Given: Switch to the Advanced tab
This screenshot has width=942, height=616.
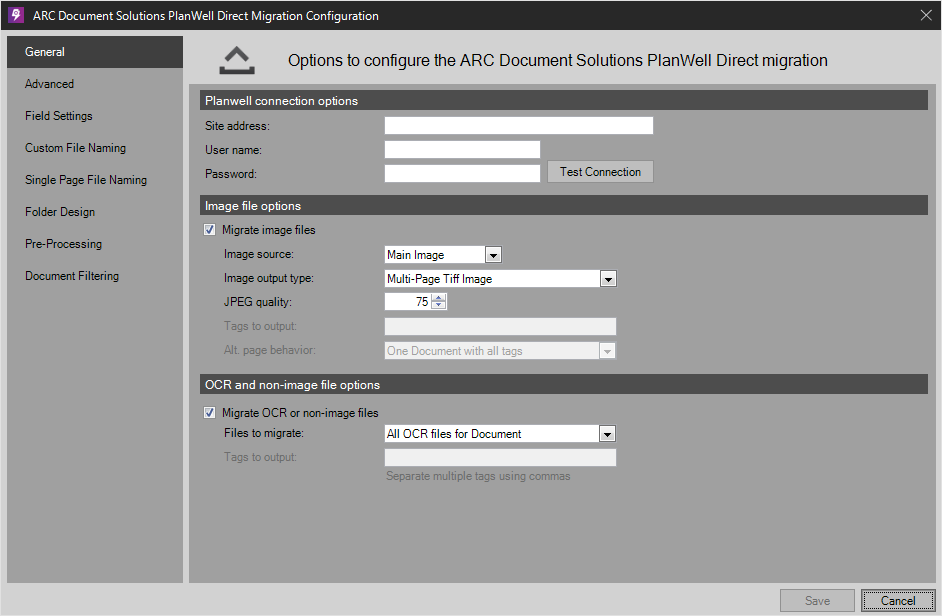Looking at the screenshot, I should 95,84.
